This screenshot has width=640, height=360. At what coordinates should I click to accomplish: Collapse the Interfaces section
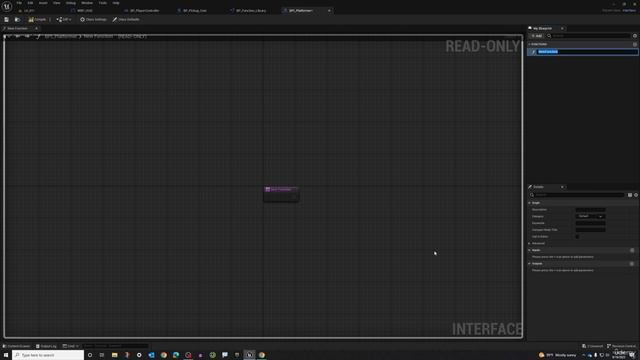tap(529, 44)
